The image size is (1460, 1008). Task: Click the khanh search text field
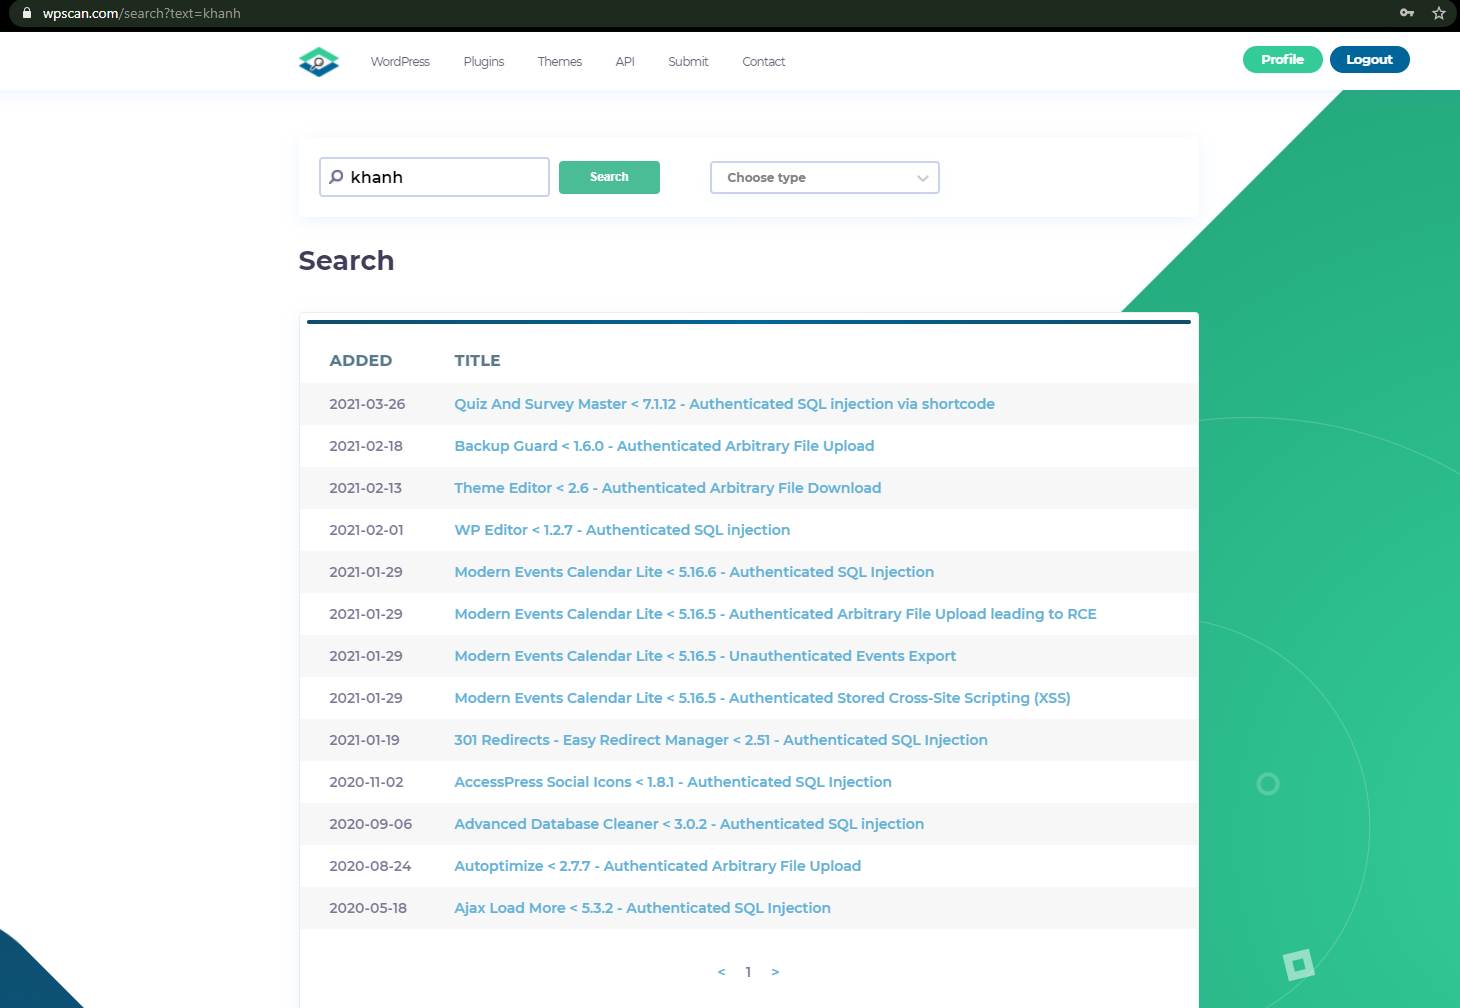coord(434,177)
